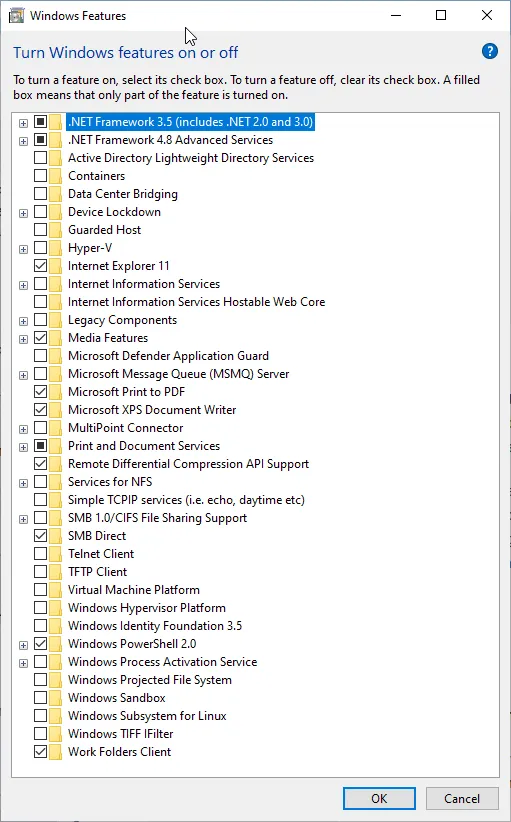The height and width of the screenshot is (822, 511).
Task: Expand .NET Framework 3.5 tree node
Action: point(23,123)
